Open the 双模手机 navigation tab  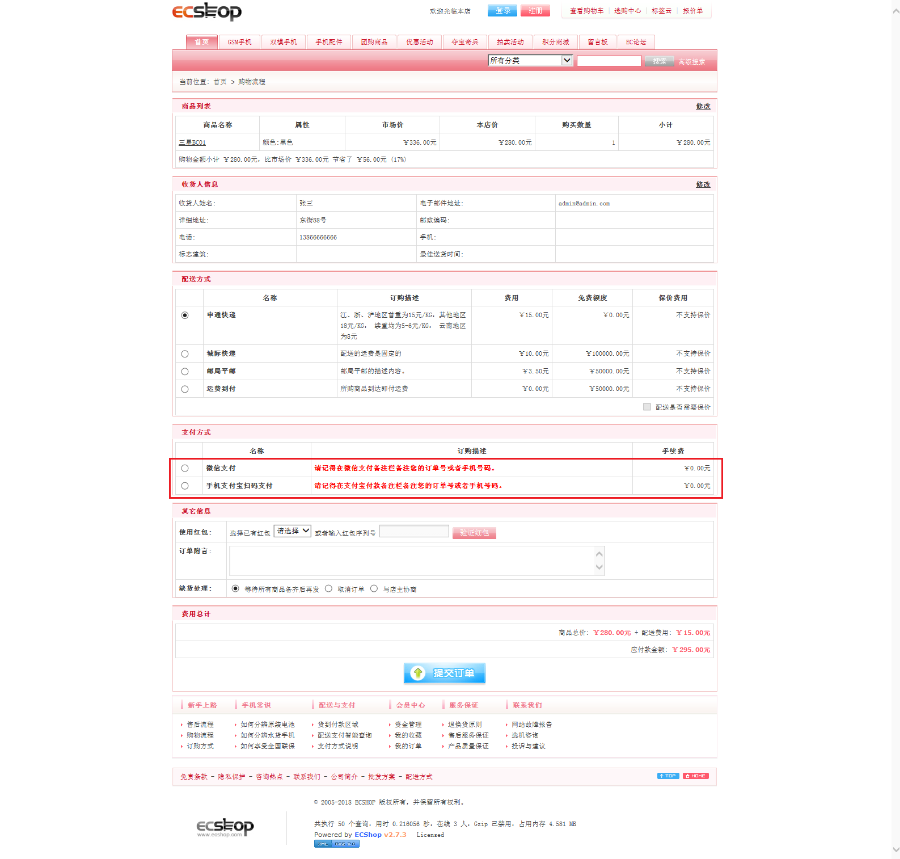(284, 42)
